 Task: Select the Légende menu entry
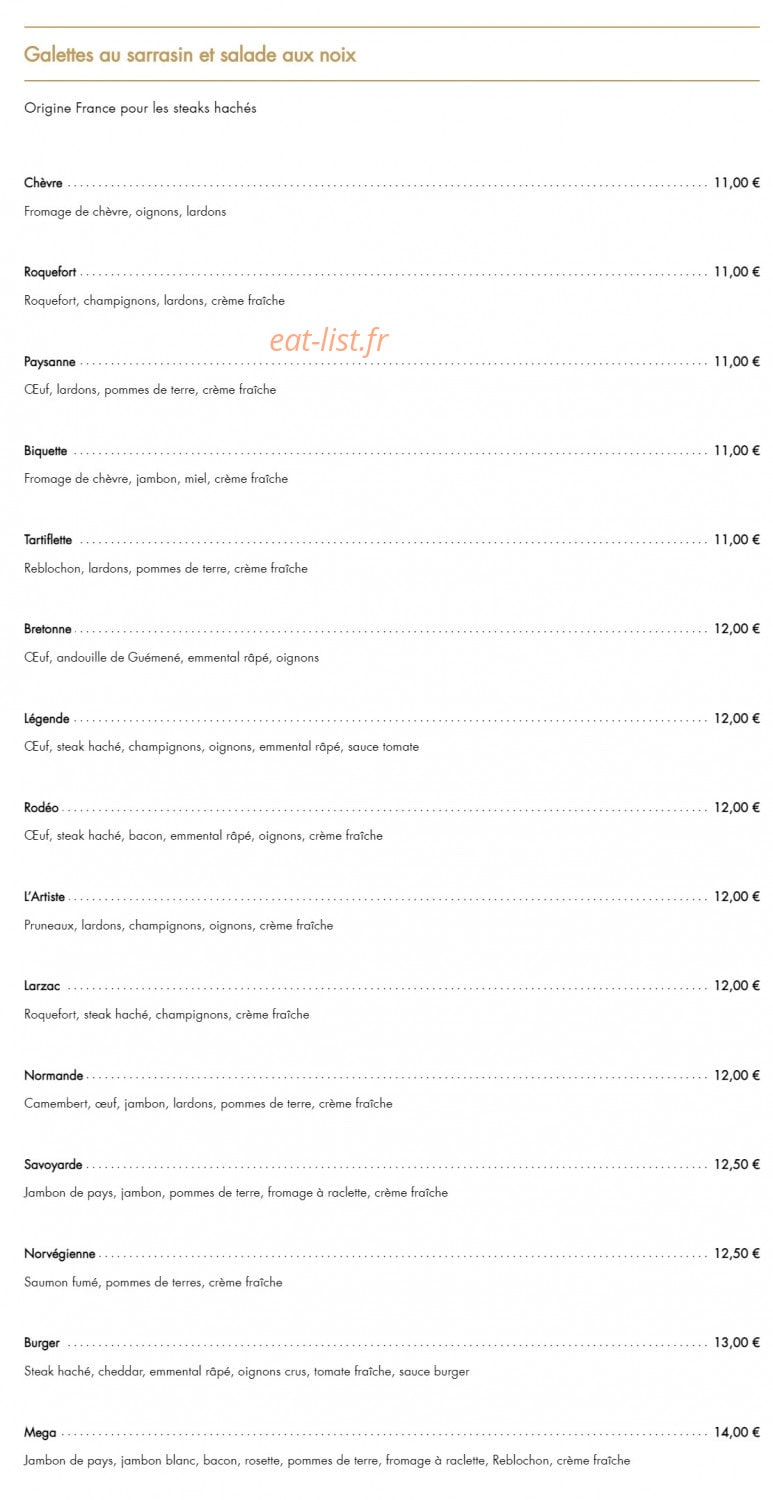[x=47, y=719]
